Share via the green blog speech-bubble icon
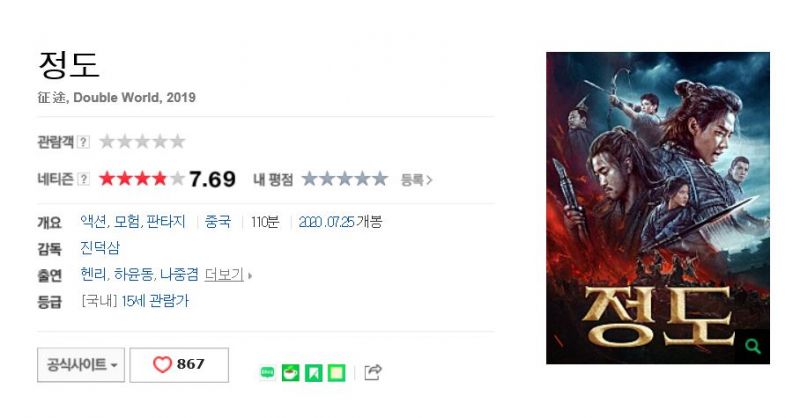 [x=267, y=373]
